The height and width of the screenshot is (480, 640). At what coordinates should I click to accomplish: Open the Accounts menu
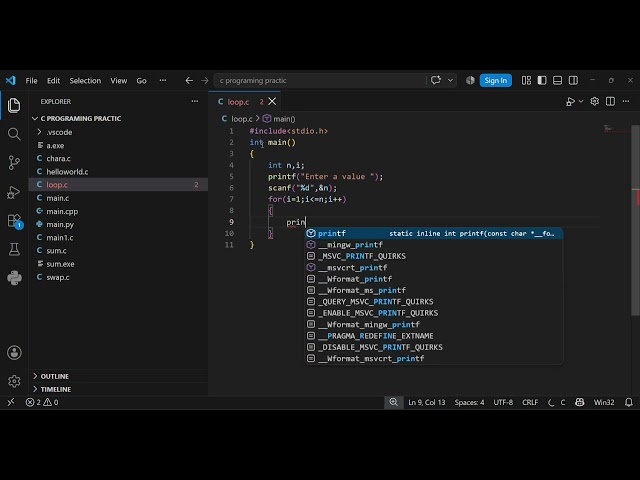coord(14,353)
